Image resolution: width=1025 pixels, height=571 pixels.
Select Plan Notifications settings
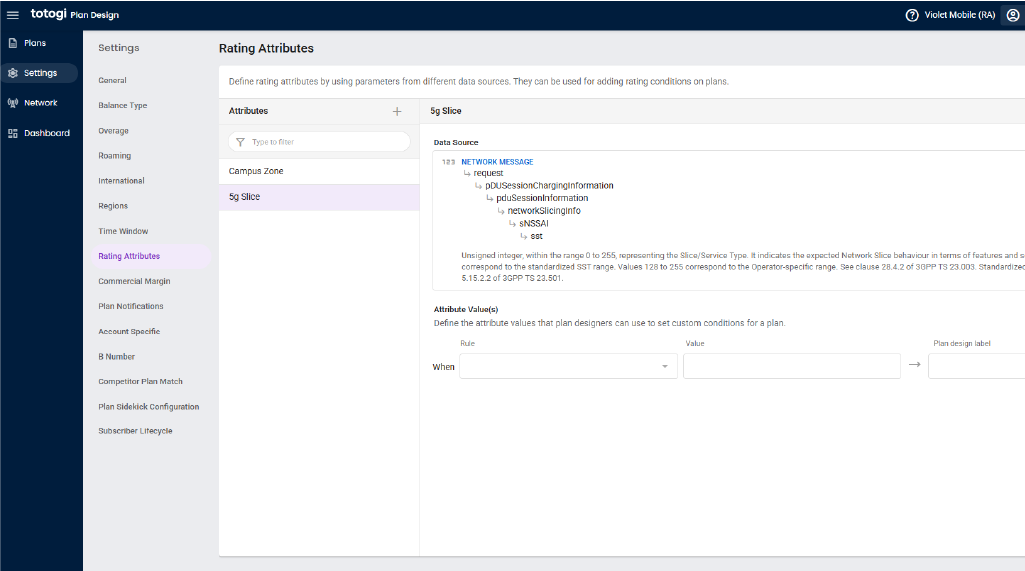click(x=131, y=306)
